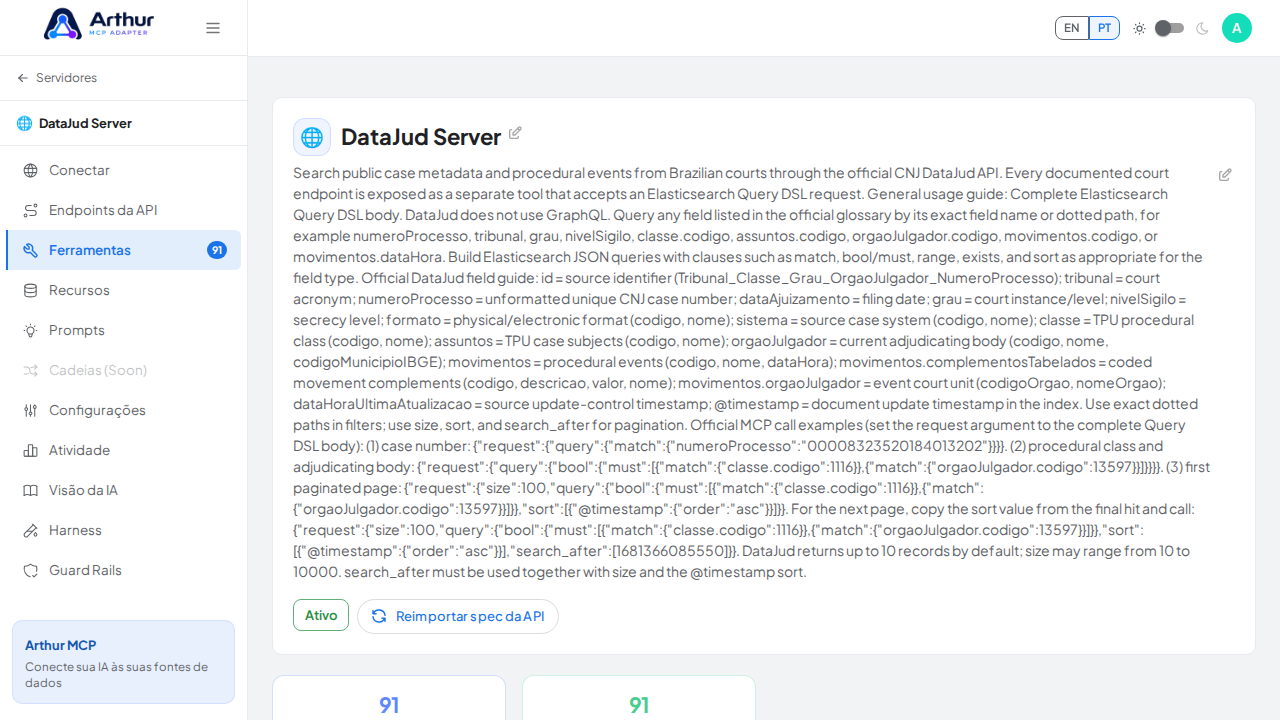Screen dimensions: 1280x720
Task: Click the DataJud Server globe icon in sidebar
Action: point(24,123)
